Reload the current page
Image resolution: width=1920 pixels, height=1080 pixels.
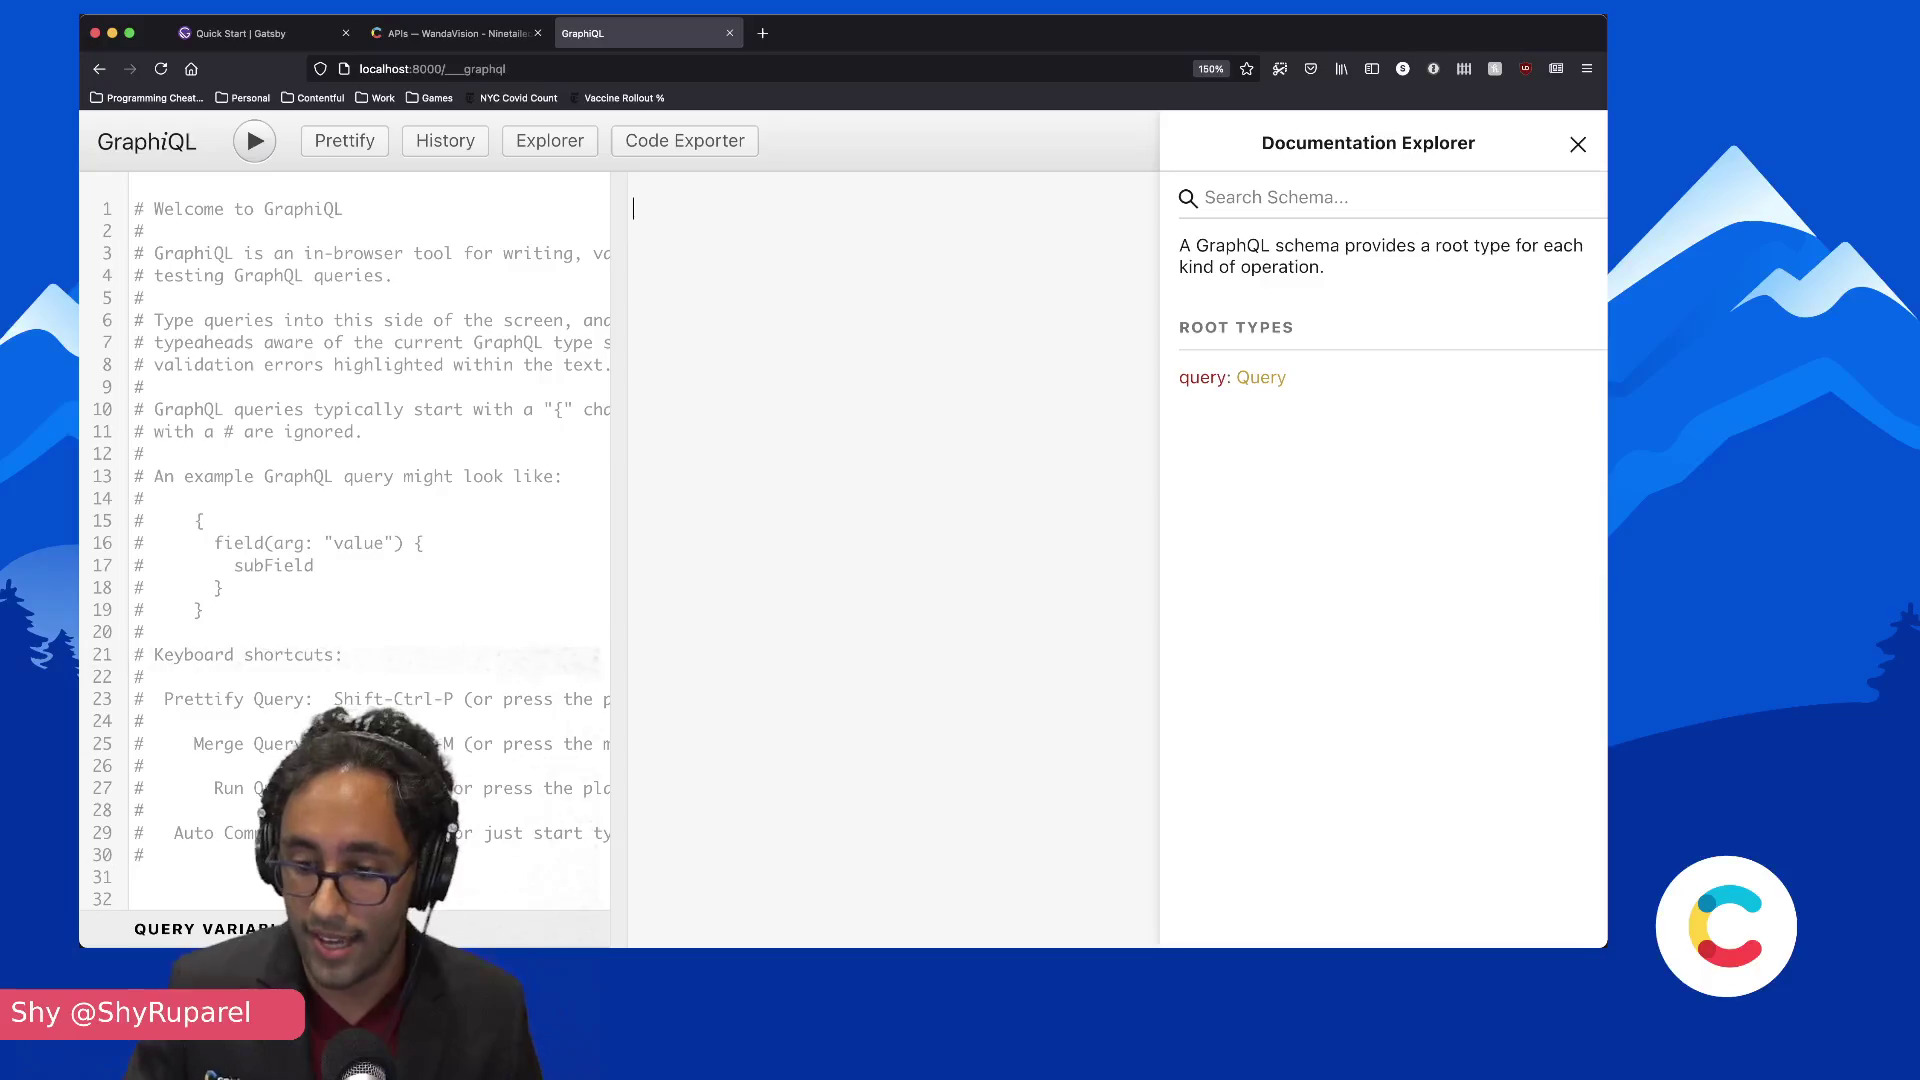(x=161, y=69)
